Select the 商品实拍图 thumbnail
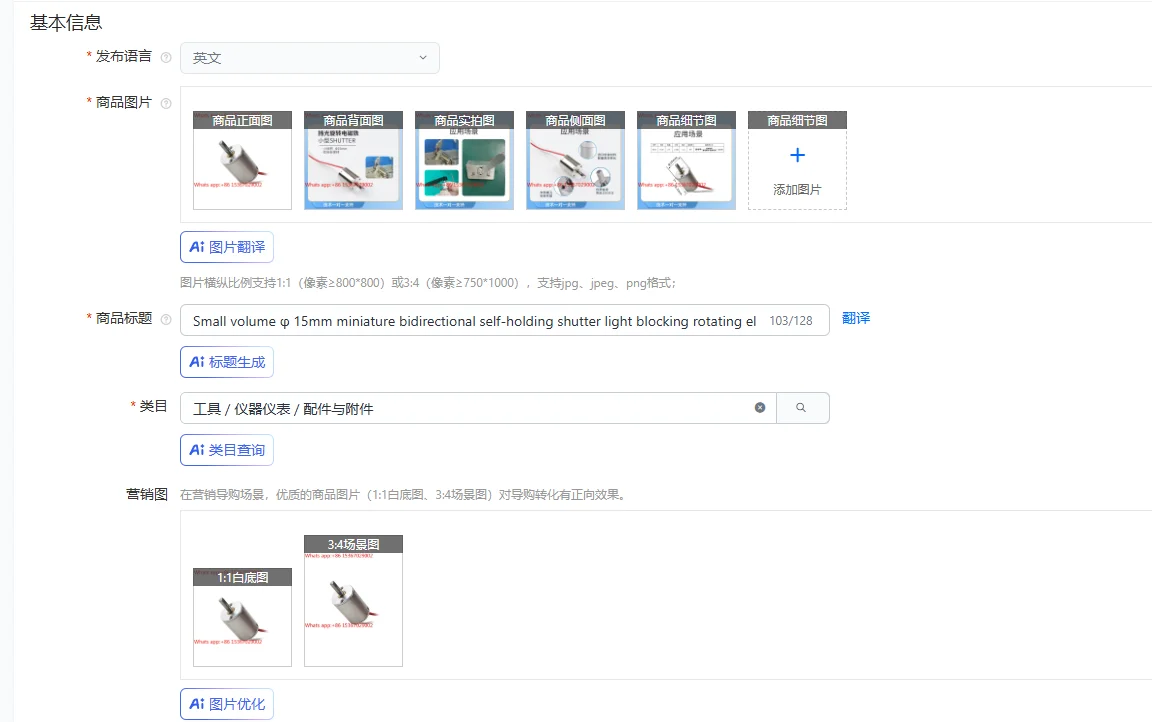The height and width of the screenshot is (722, 1152). point(464,160)
